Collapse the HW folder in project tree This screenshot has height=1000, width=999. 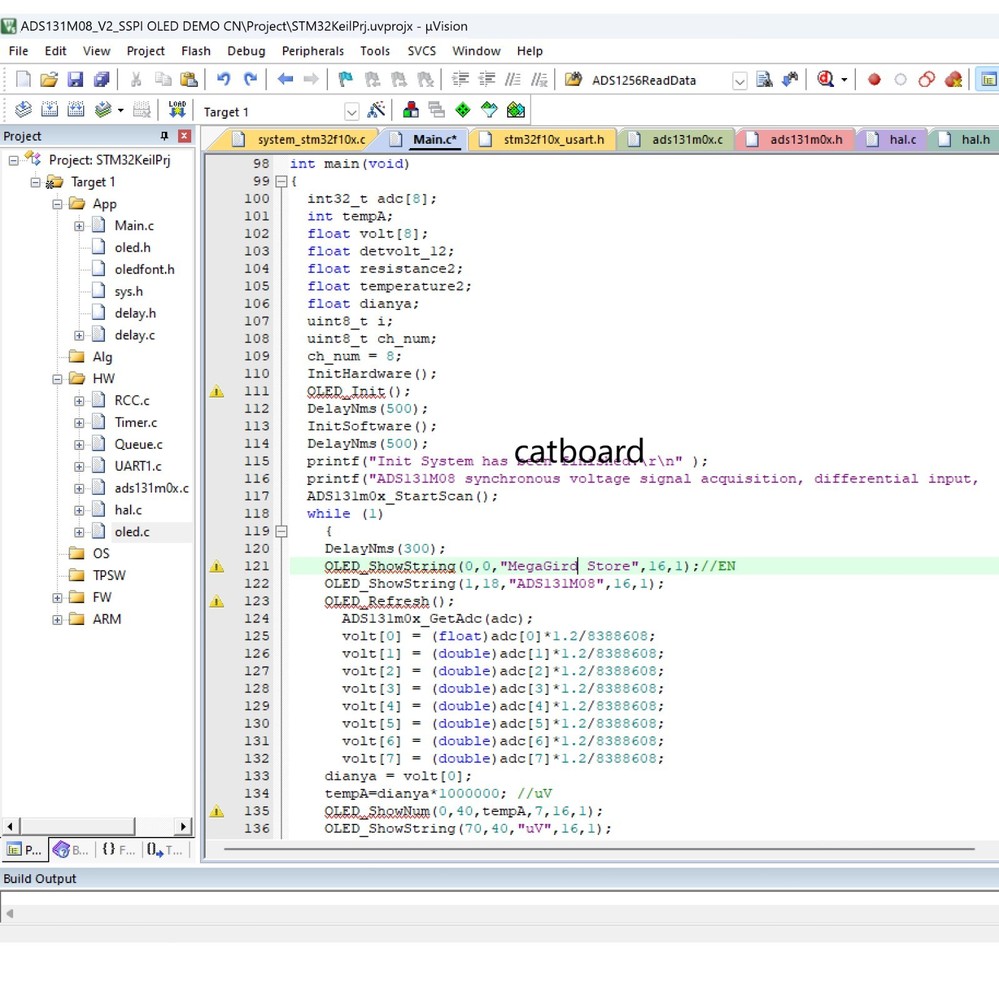coord(57,379)
